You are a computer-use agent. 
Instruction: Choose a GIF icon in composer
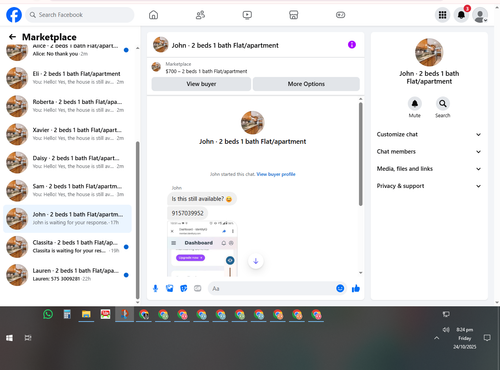(198, 288)
